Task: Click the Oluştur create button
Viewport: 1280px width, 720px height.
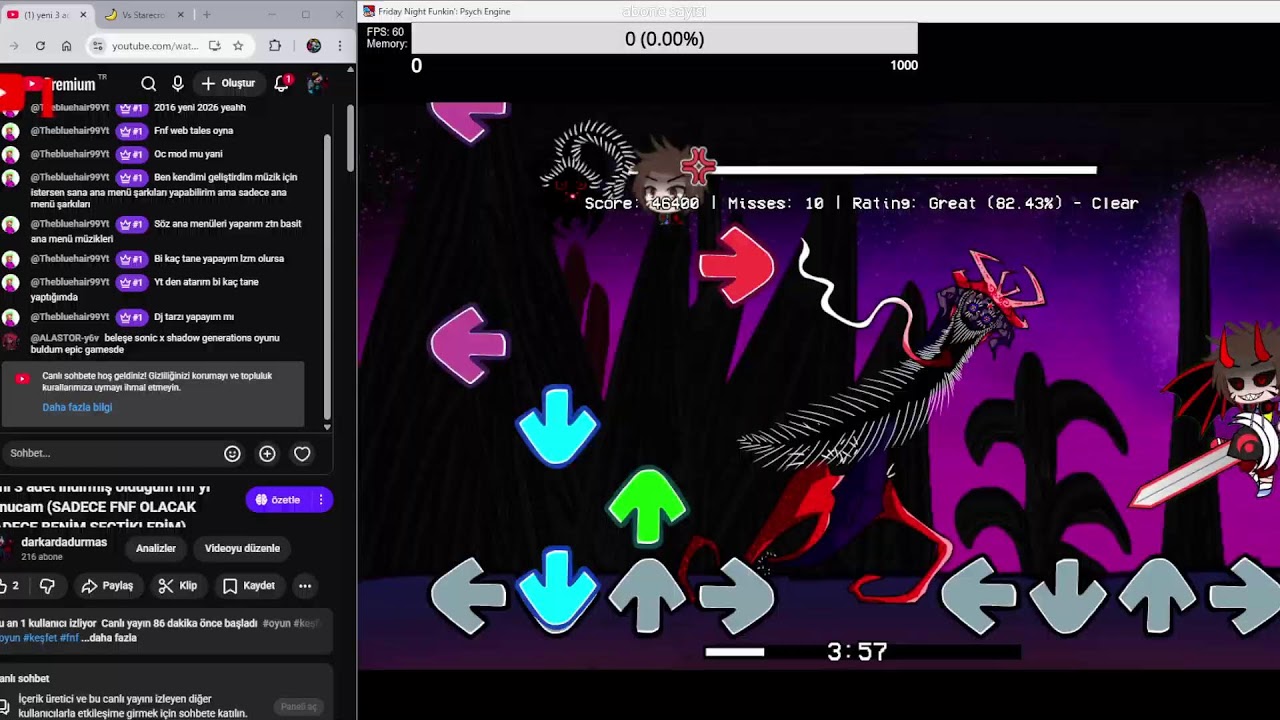Action: tap(229, 84)
